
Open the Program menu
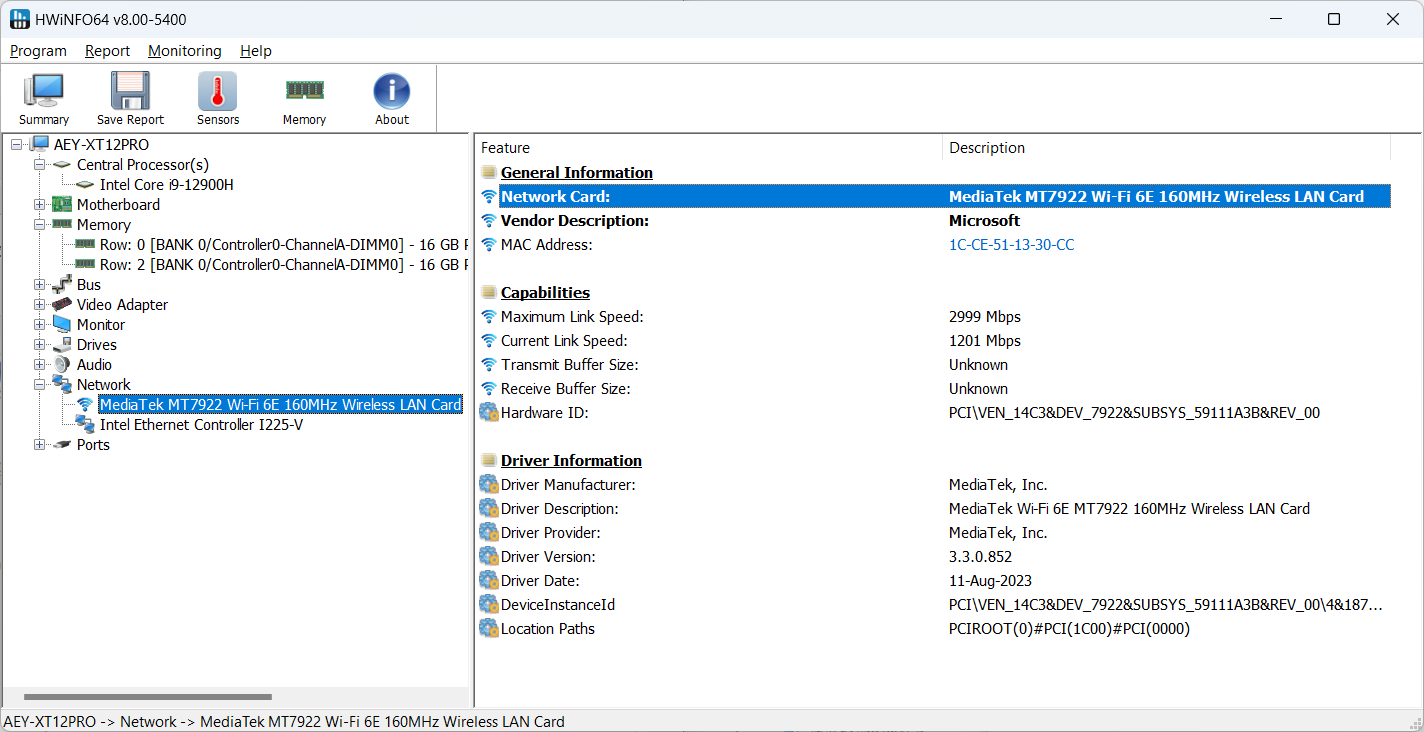pos(39,51)
